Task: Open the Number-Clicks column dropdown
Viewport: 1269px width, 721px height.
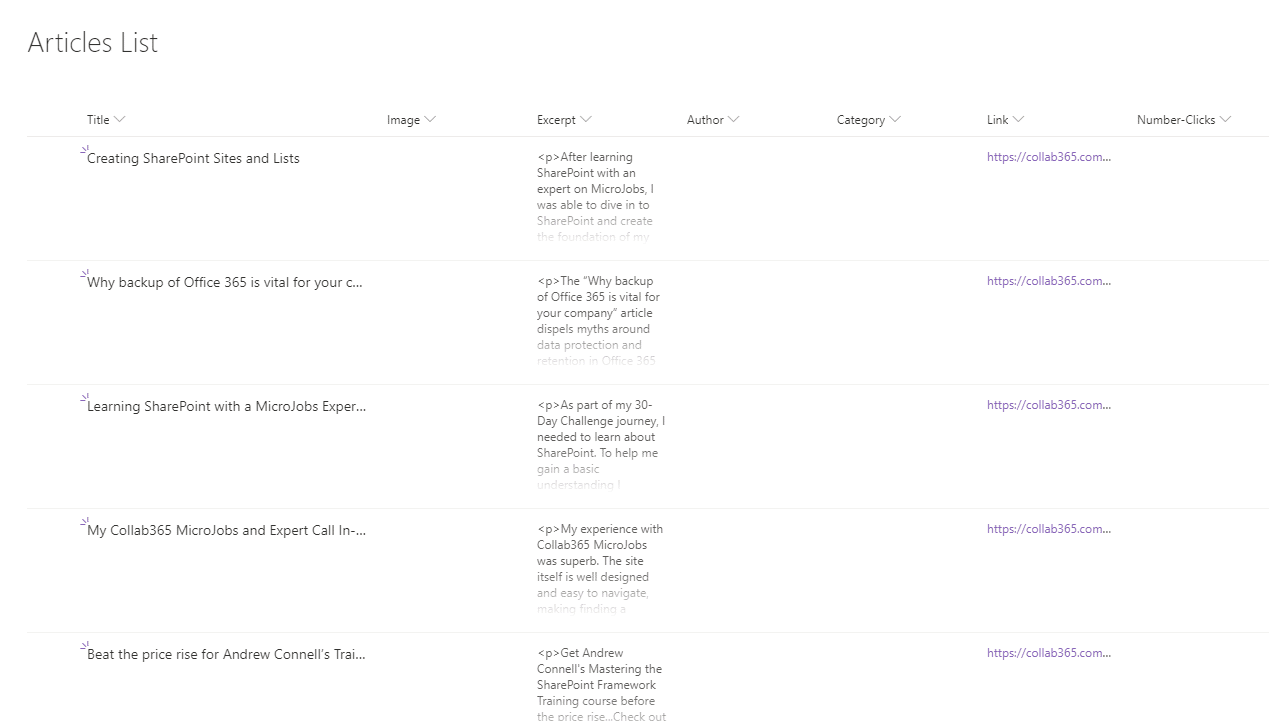Action: pos(1225,120)
